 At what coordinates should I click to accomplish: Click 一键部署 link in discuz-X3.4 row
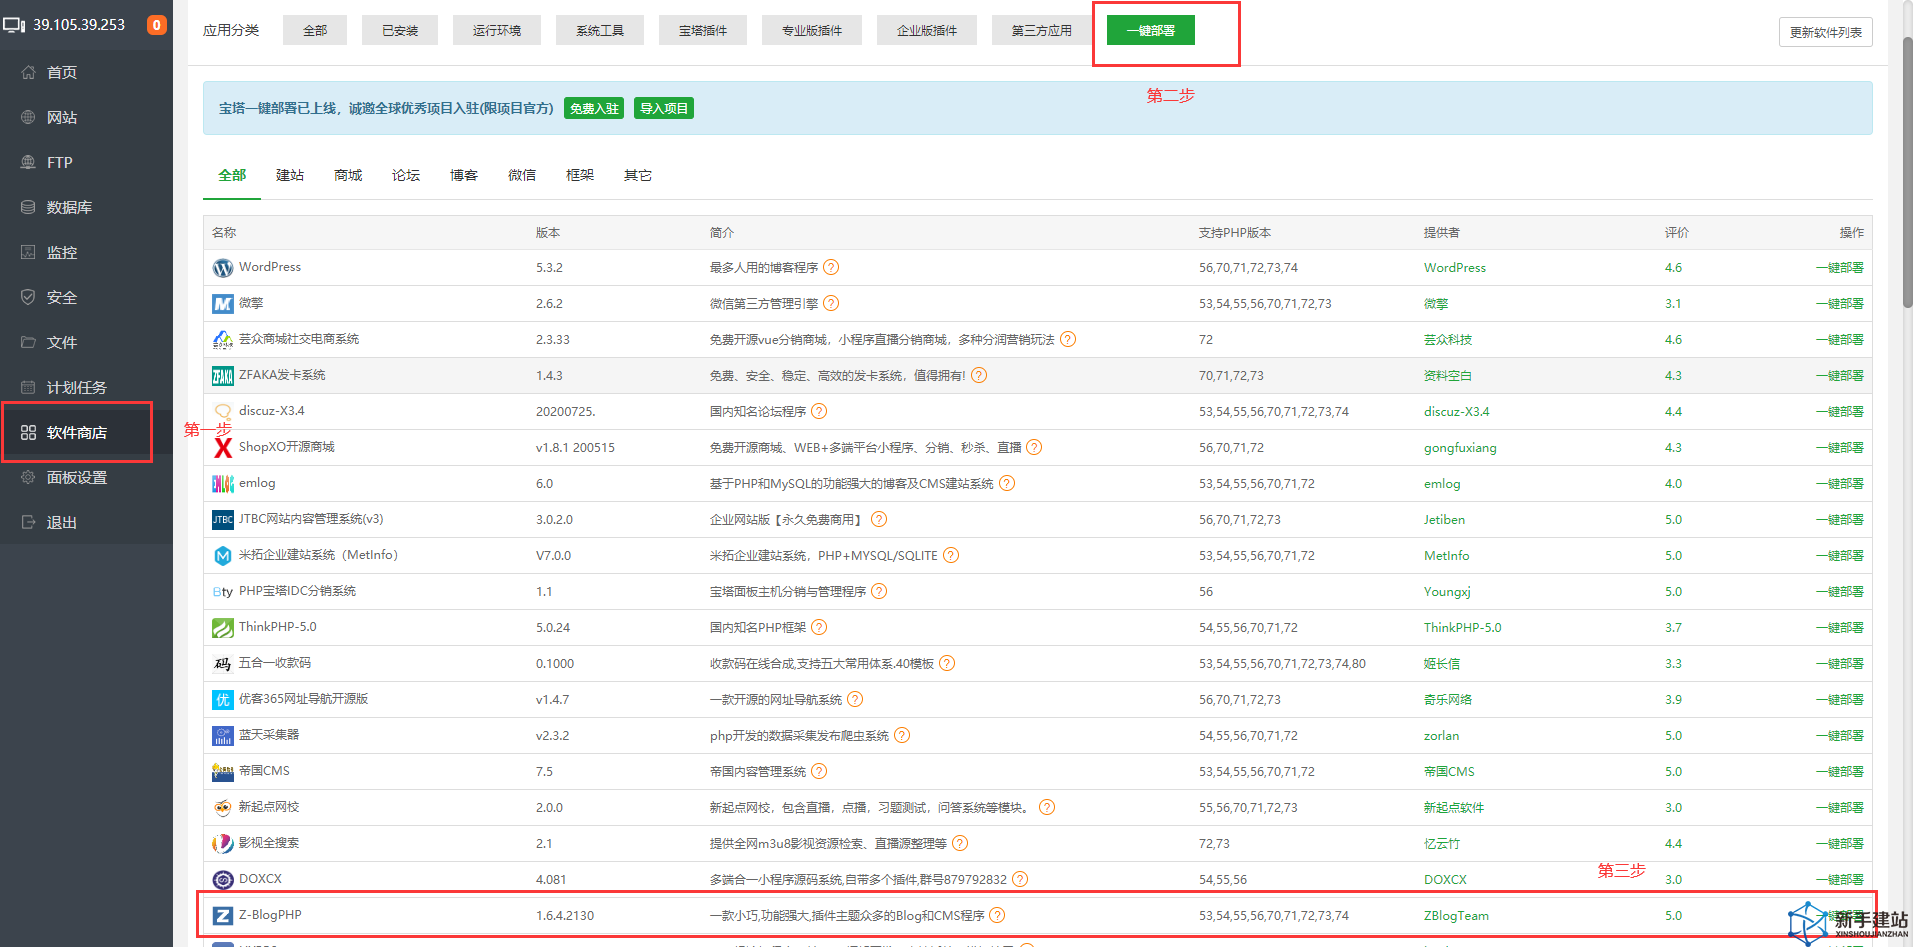tap(1840, 411)
